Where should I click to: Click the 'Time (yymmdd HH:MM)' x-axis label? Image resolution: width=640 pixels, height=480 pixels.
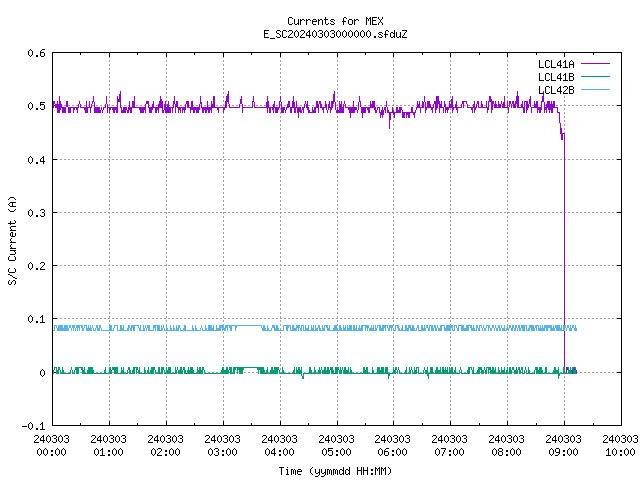335,471
